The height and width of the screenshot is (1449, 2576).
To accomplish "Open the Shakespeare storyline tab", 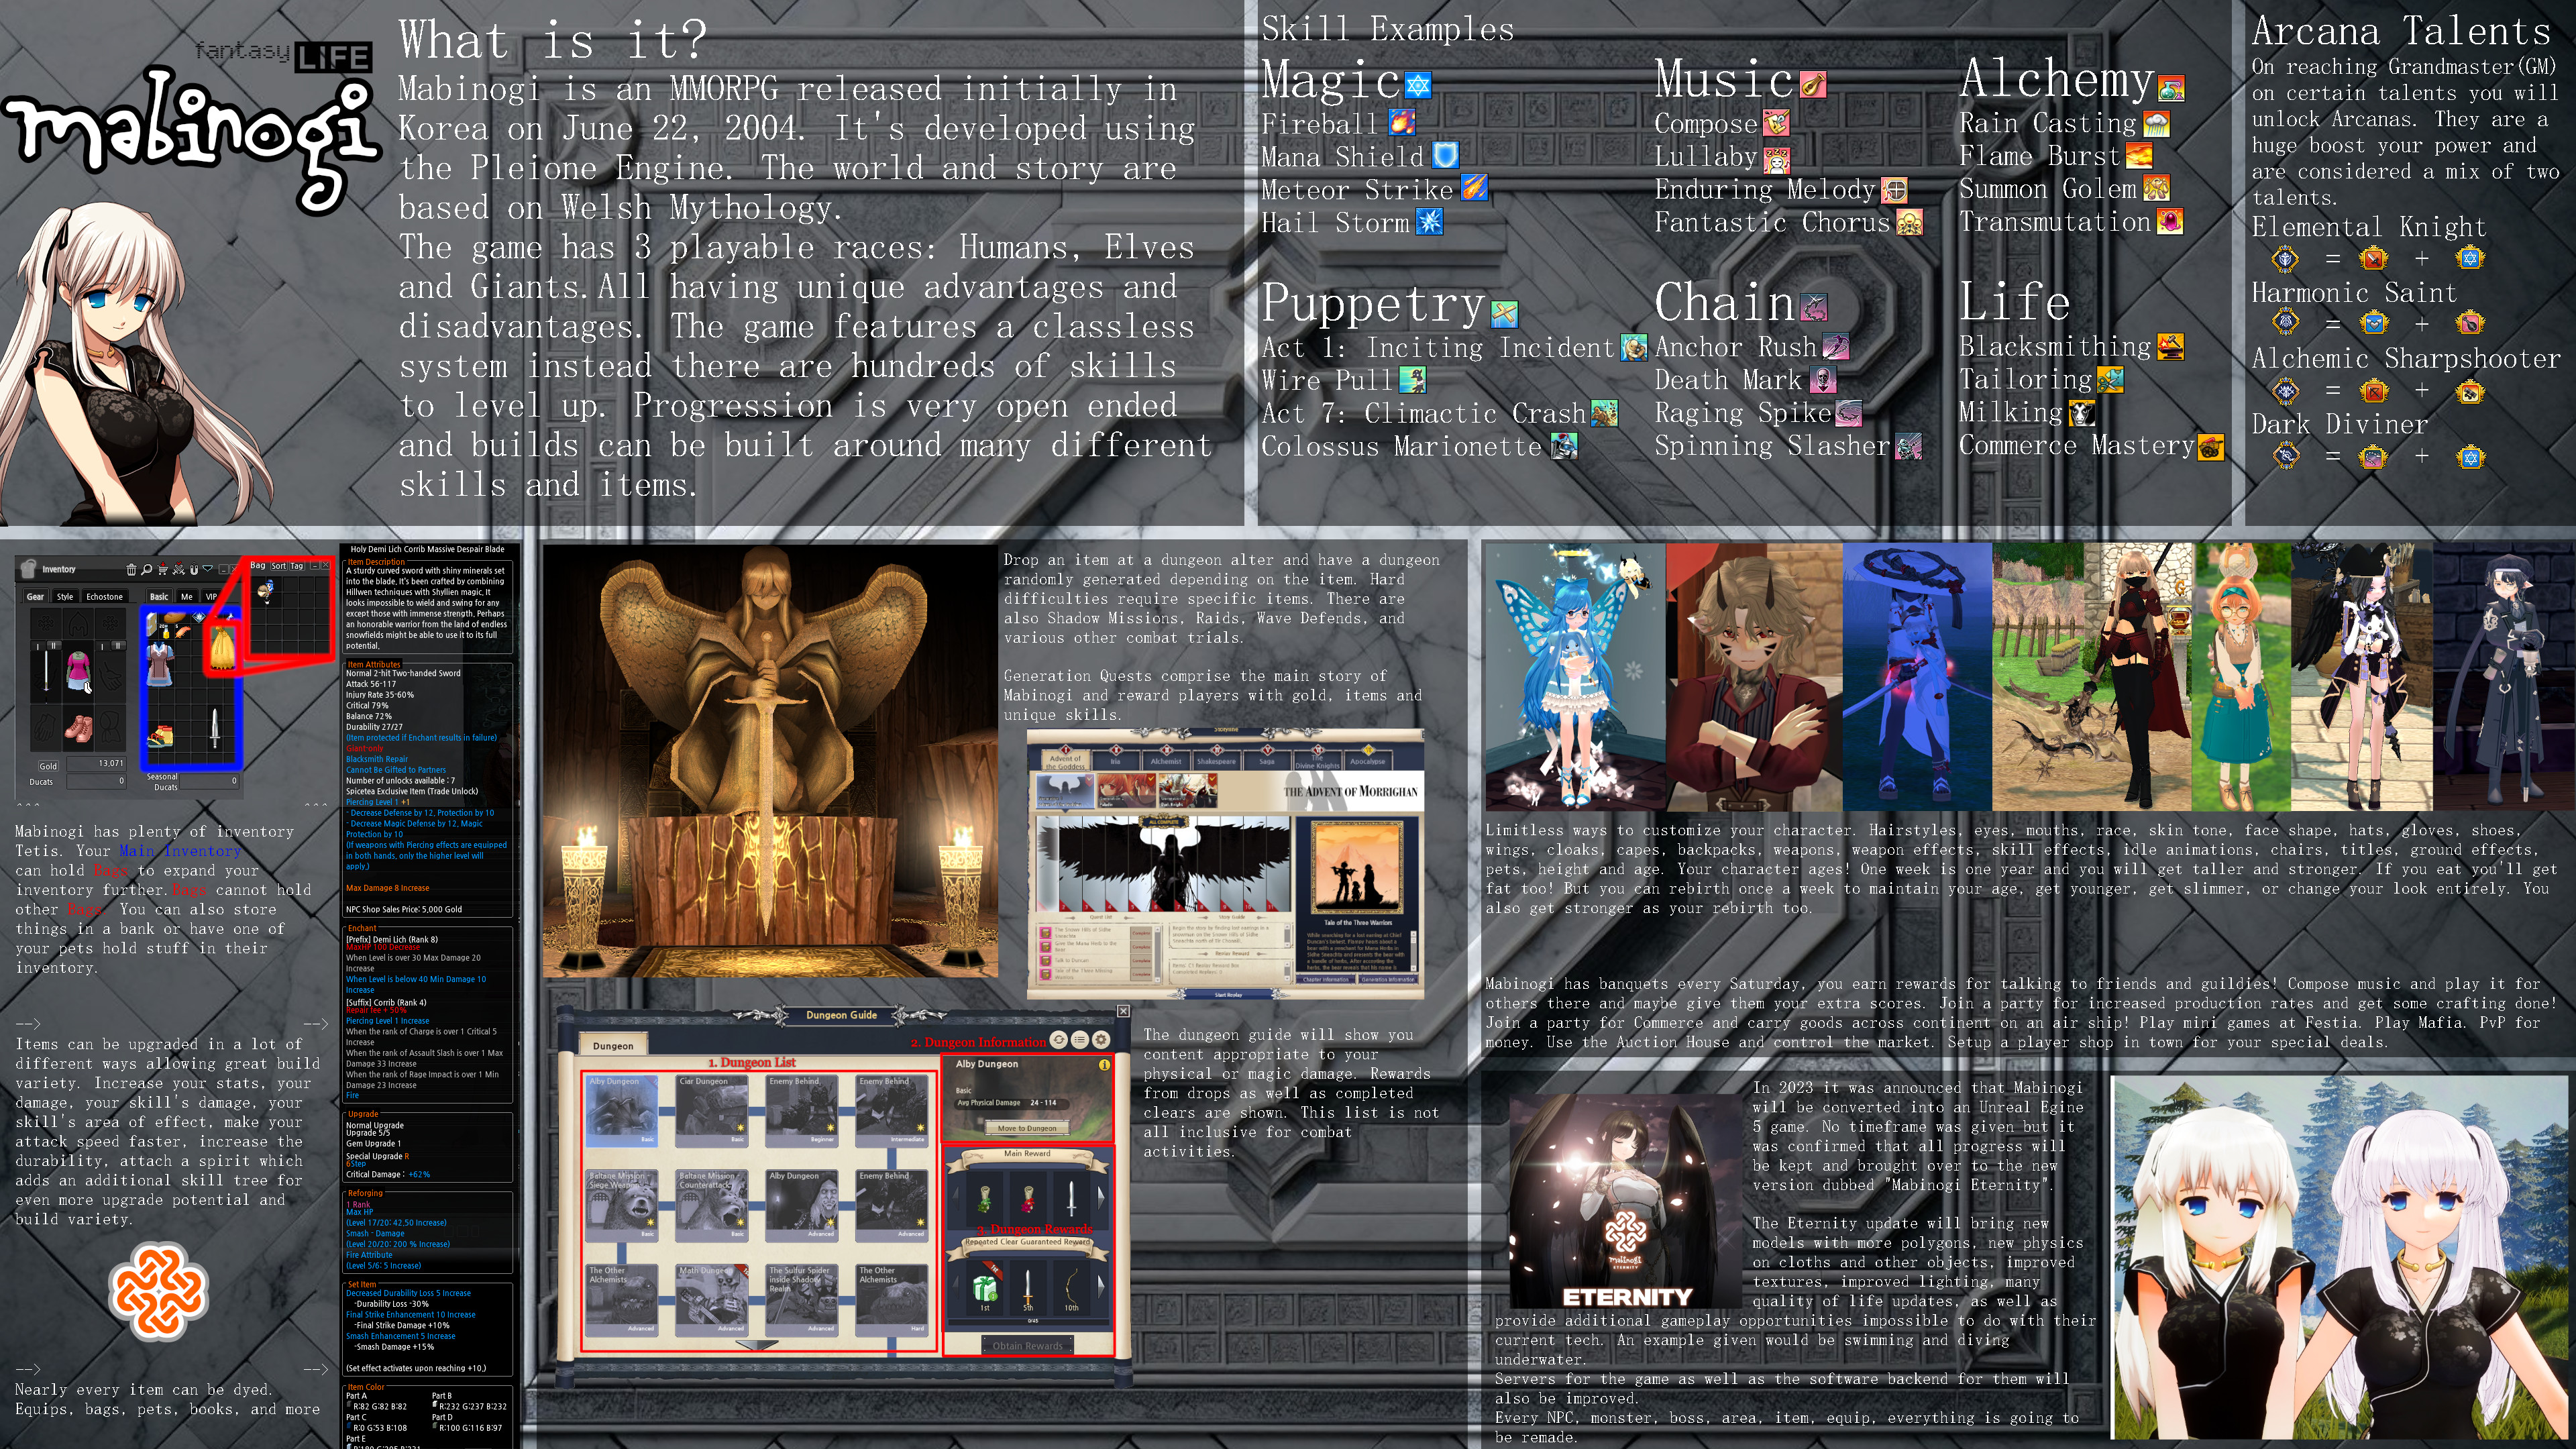I will (1217, 761).
